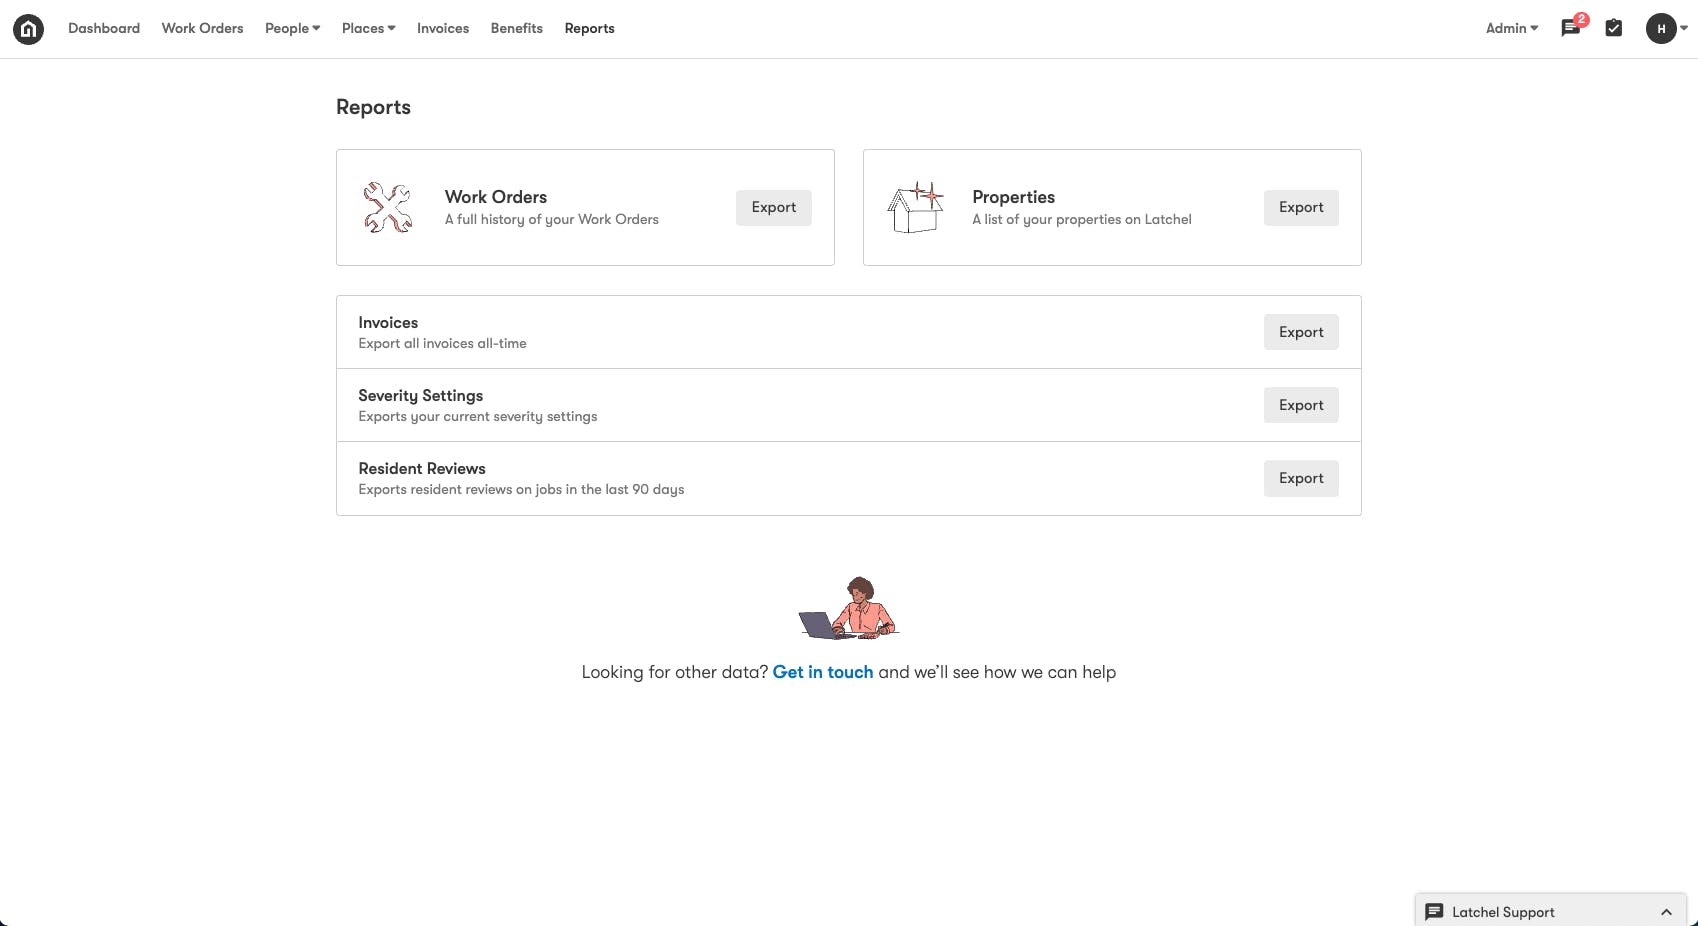Expand the Places dropdown menu
The height and width of the screenshot is (926, 1698).
click(368, 28)
